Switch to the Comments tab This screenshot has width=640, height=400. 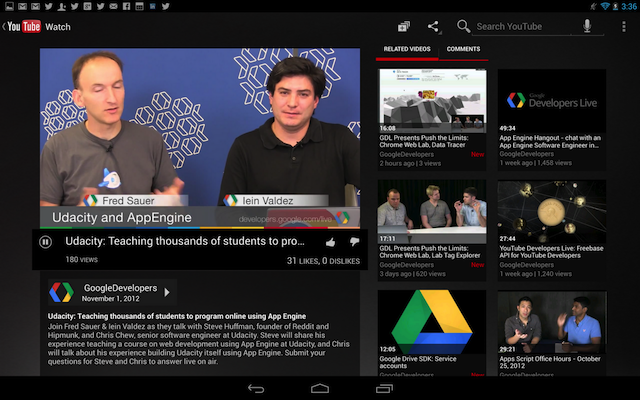(x=463, y=49)
